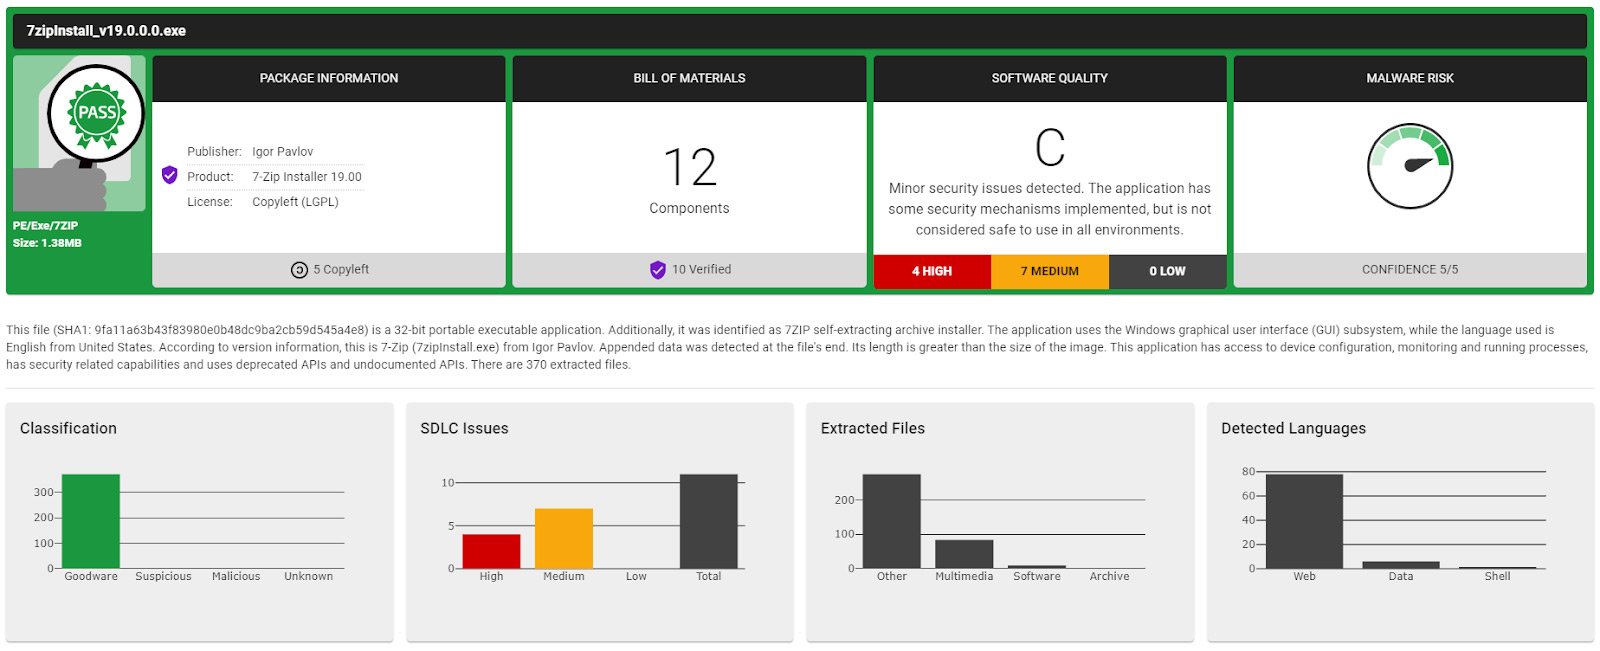The width and height of the screenshot is (1600, 651).
Task: Click the Shell axis label
Action: click(x=1498, y=577)
